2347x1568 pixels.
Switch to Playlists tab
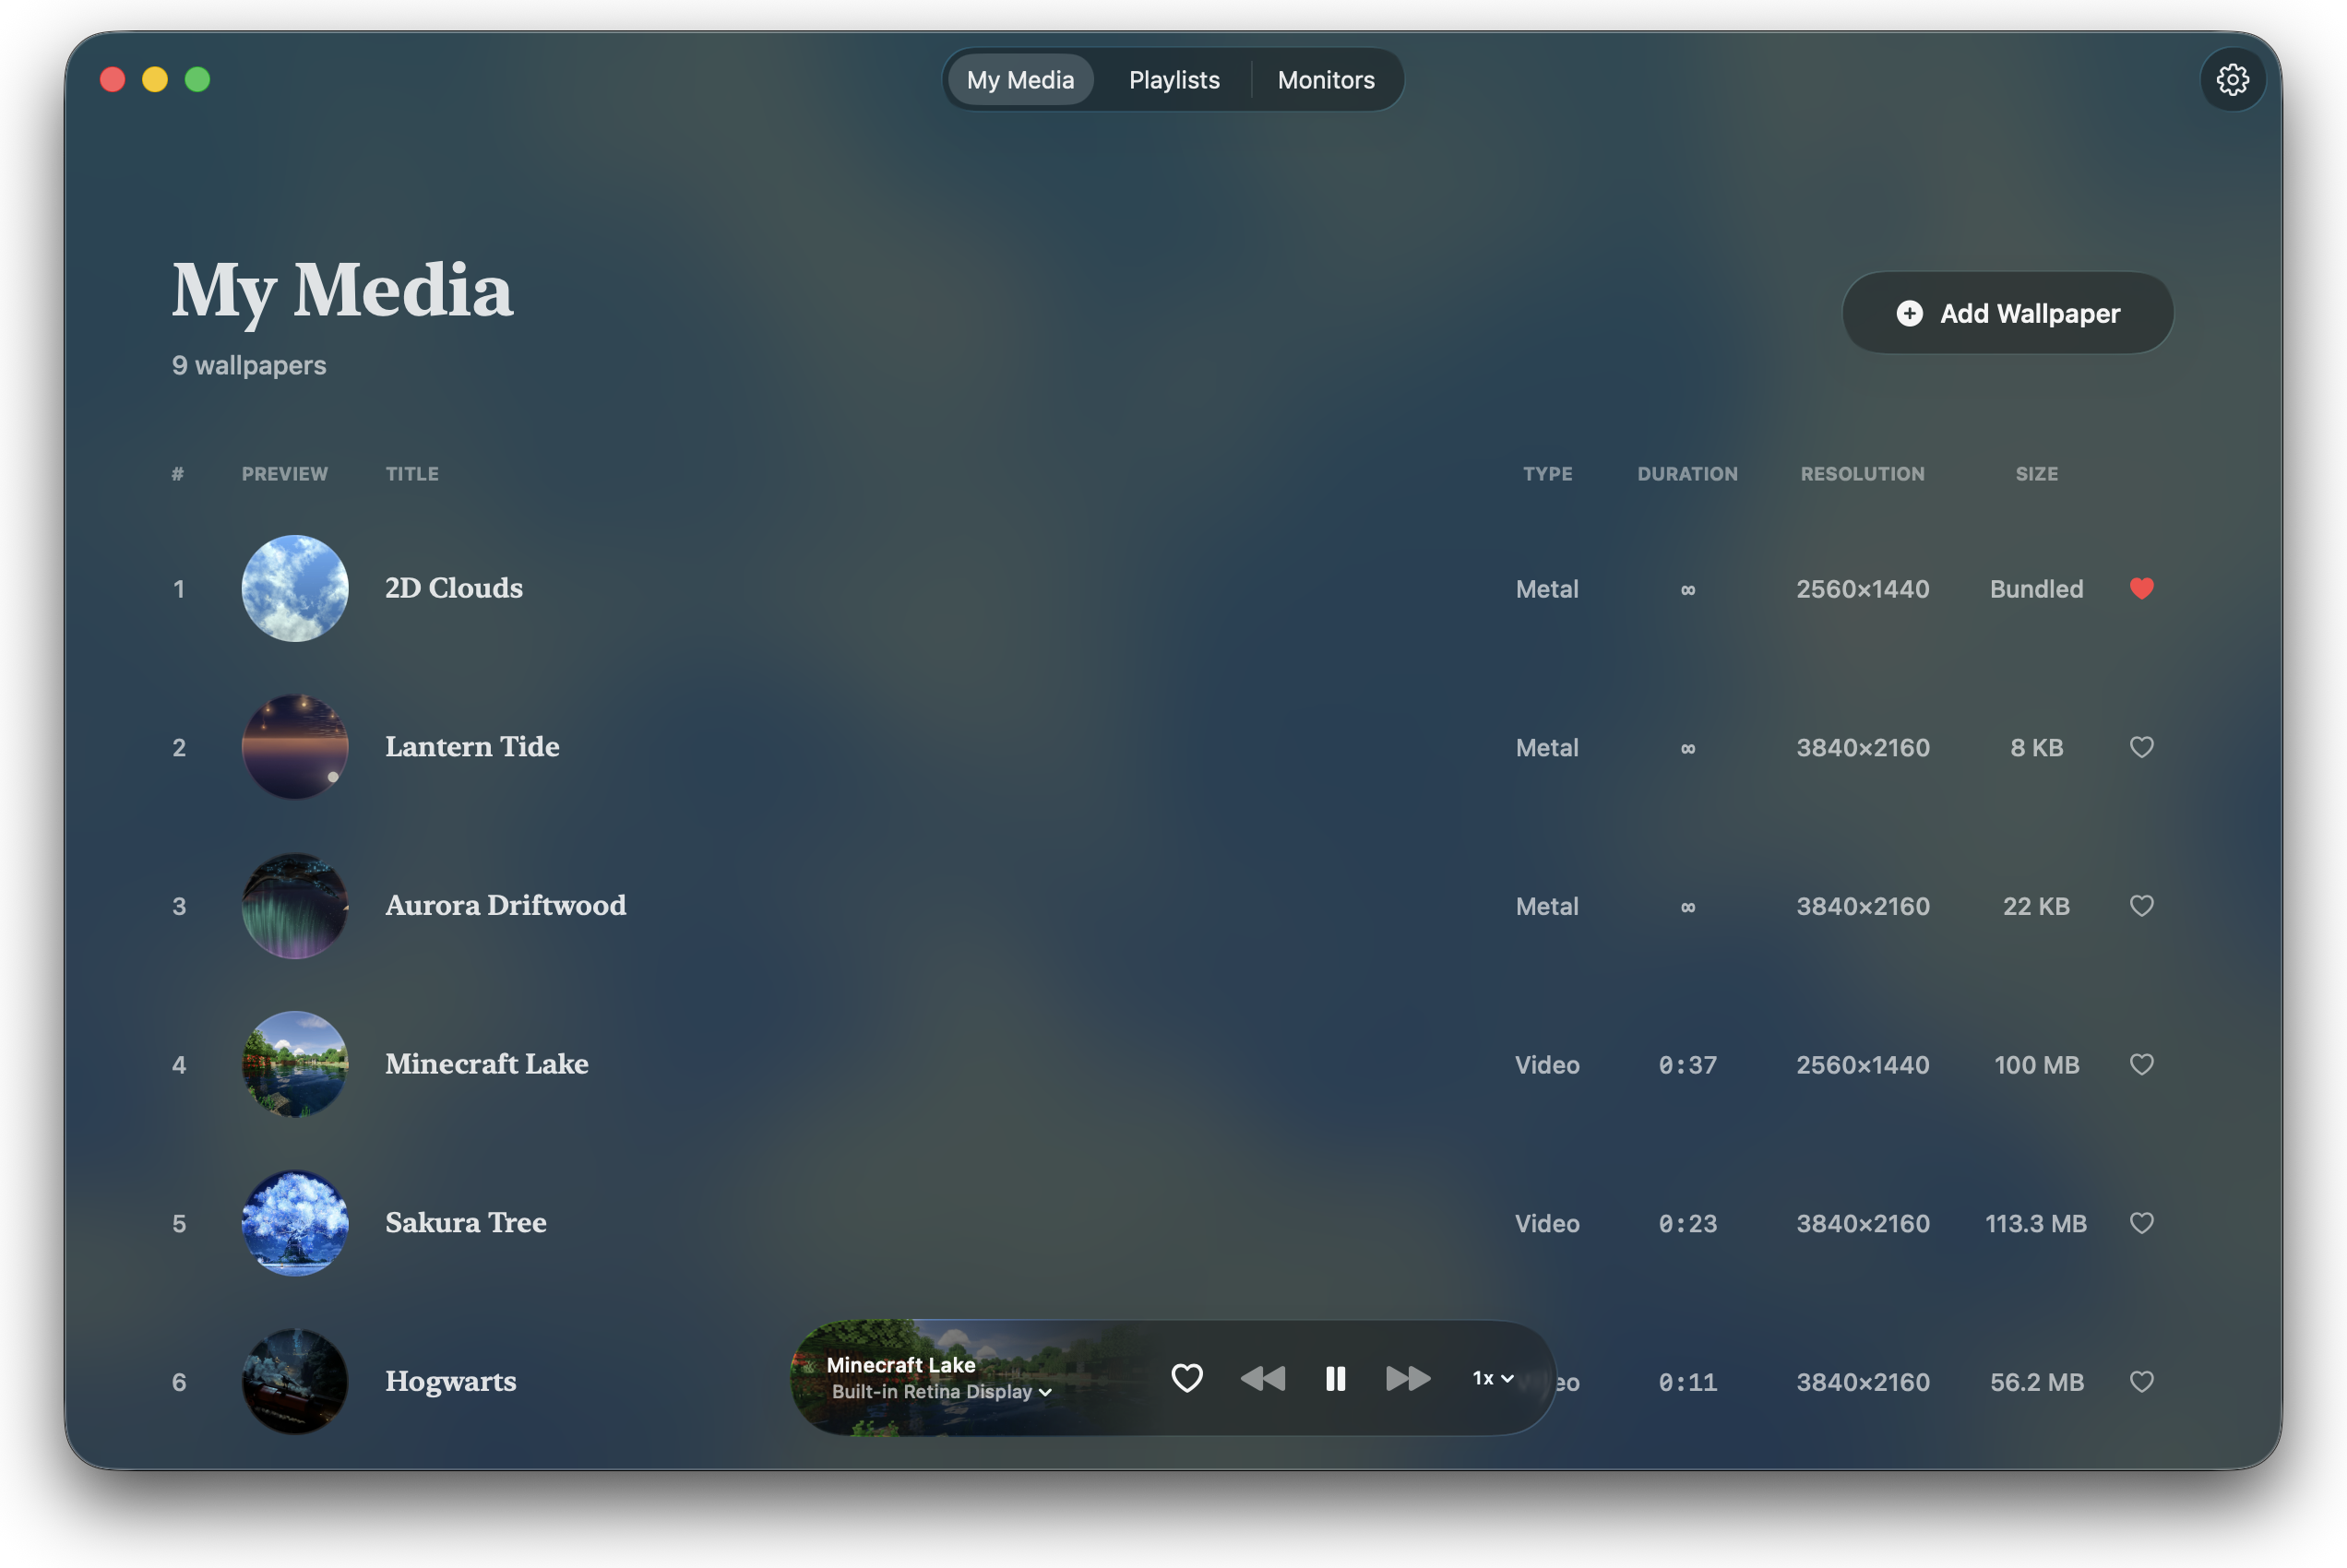[1174, 80]
